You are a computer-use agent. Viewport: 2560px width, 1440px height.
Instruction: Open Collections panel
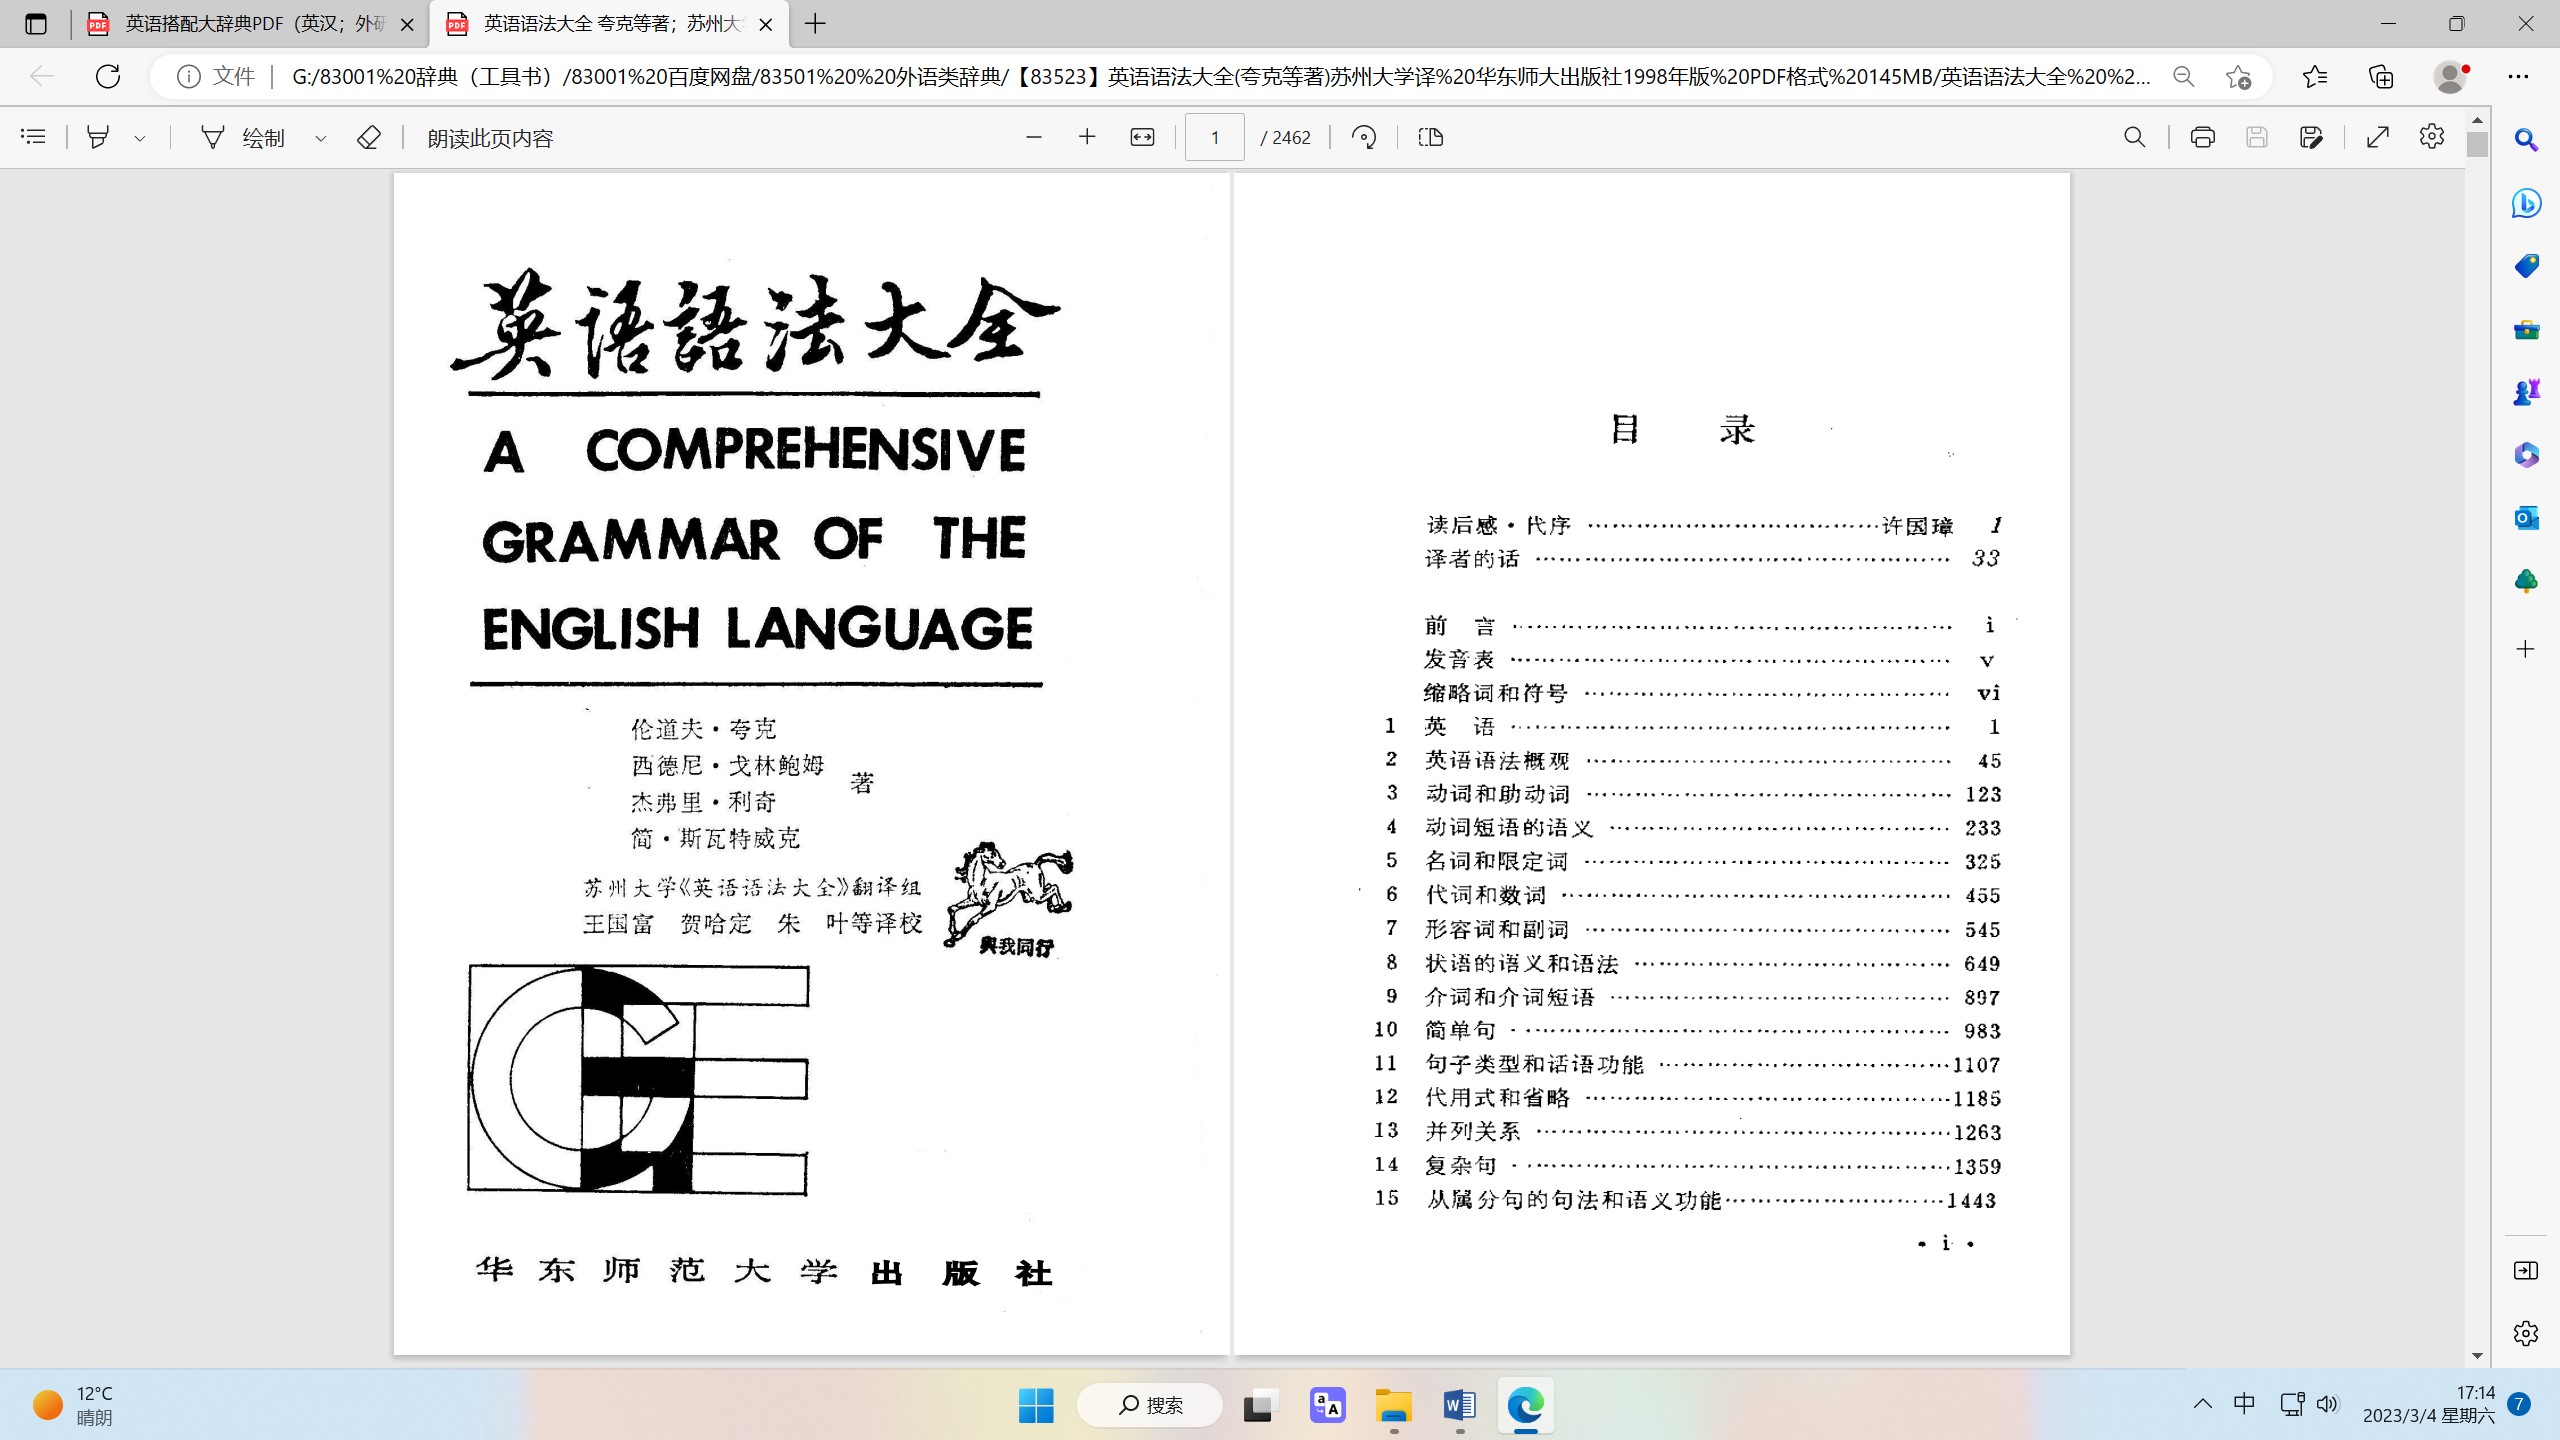pyautogui.click(x=2381, y=76)
